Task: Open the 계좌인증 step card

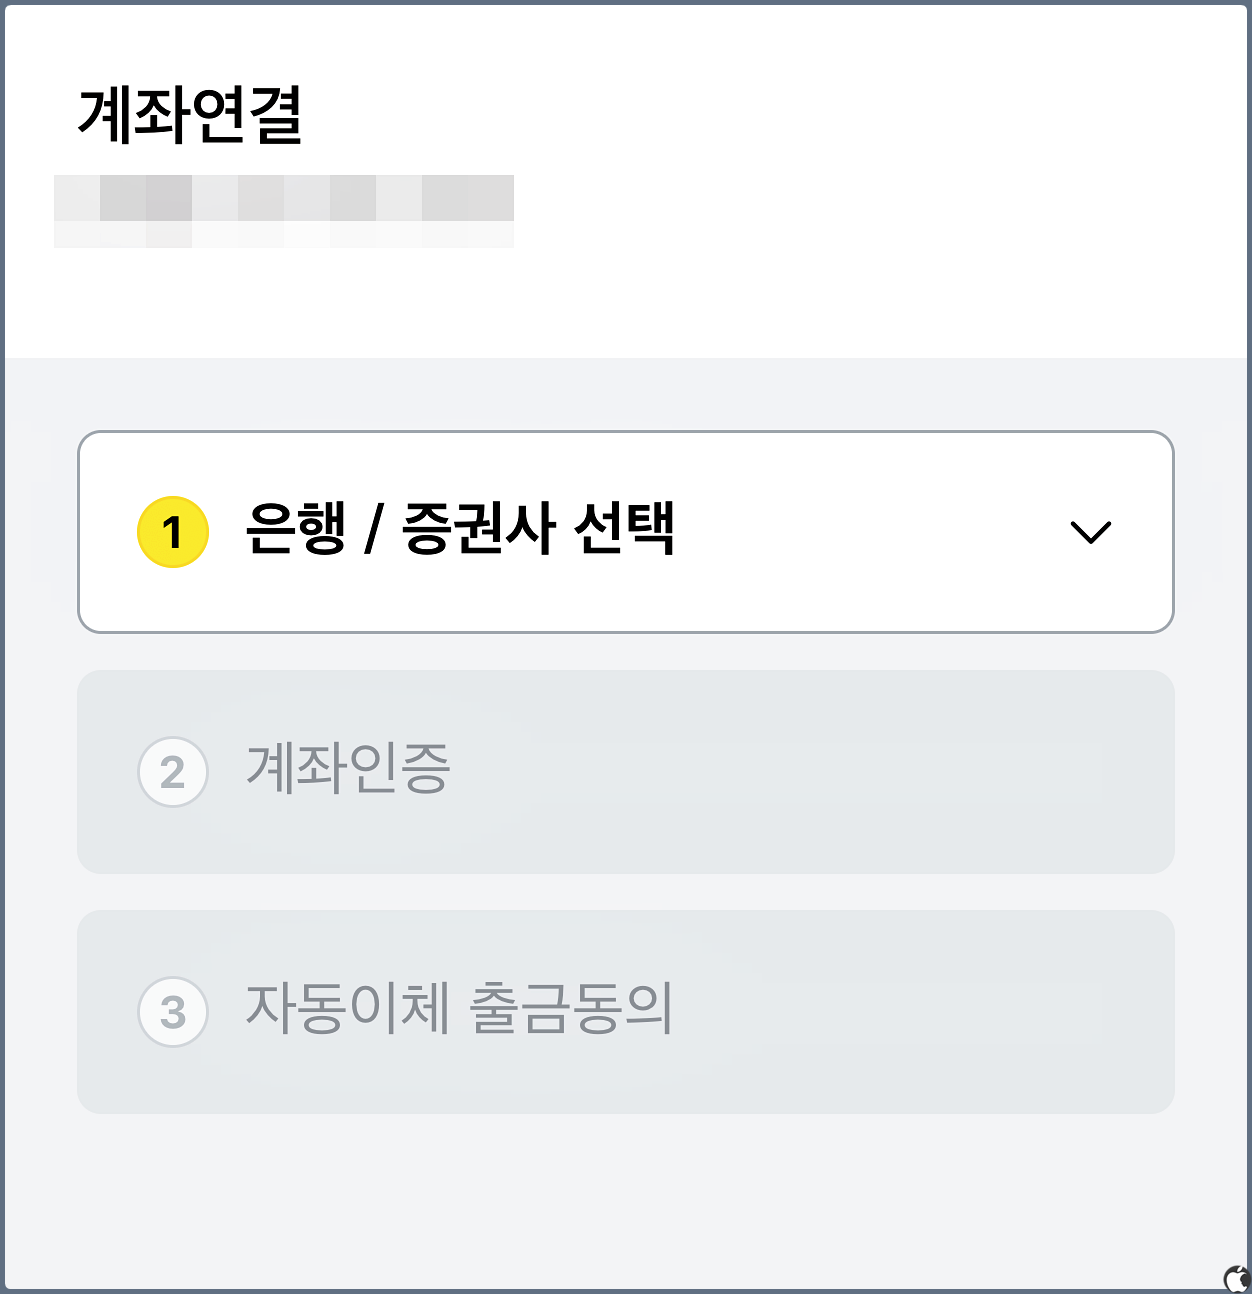Action: click(x=626, y=772)
